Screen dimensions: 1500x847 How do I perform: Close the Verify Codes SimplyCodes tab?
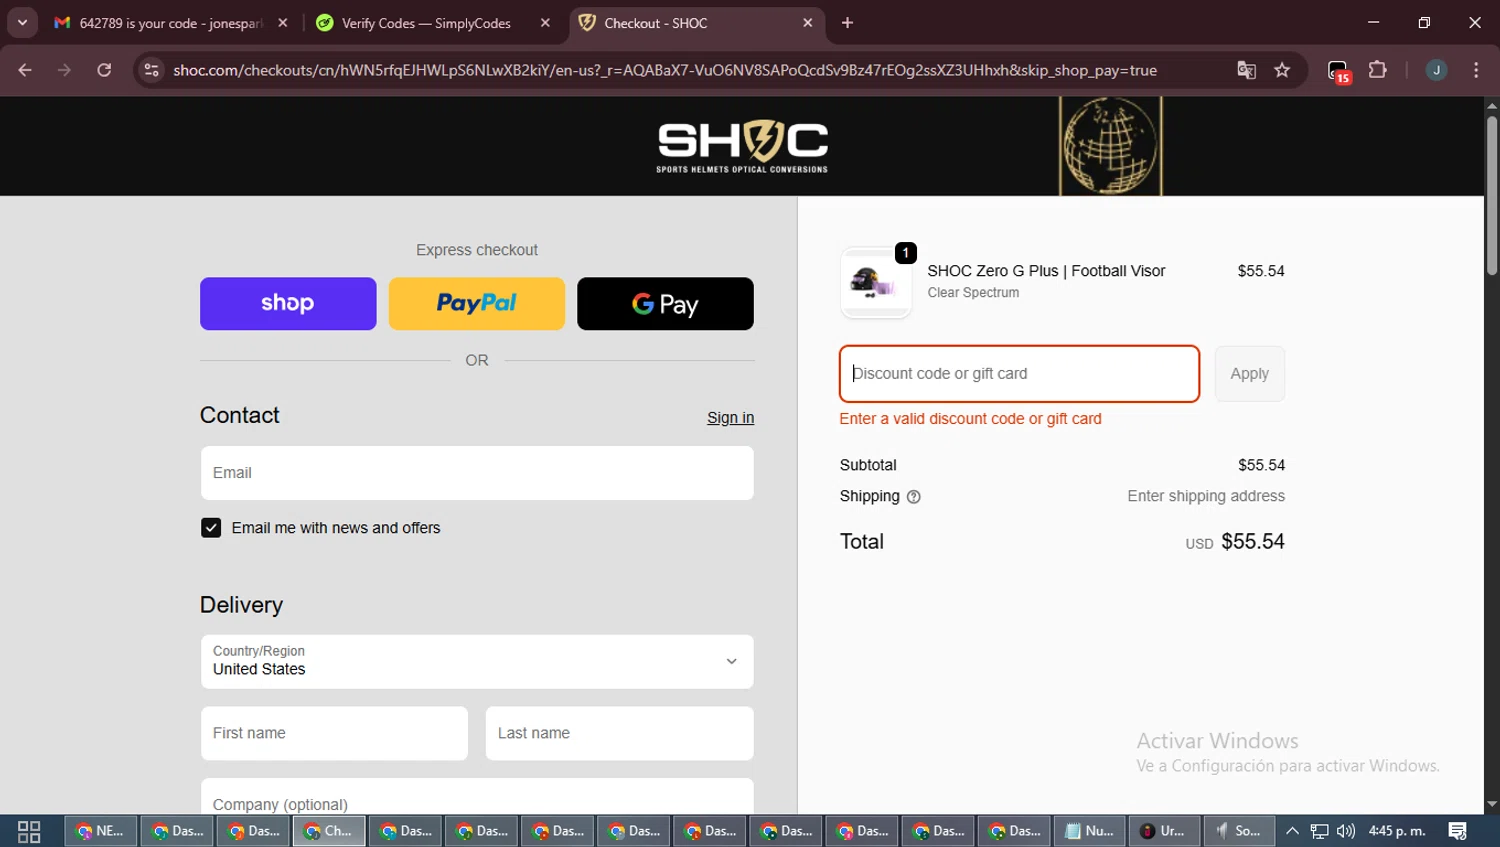545,23
